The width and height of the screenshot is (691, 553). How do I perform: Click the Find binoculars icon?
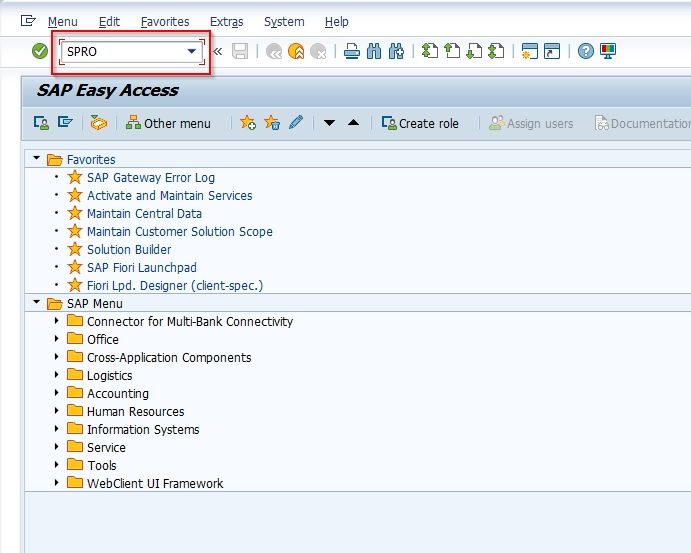click(374, 51)
